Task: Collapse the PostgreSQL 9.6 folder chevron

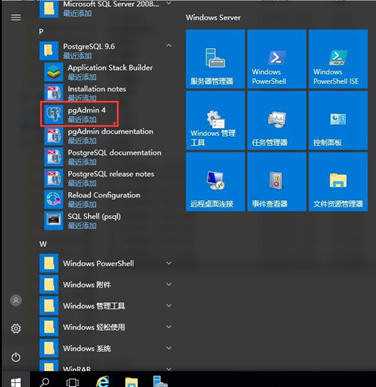Action: pos(169,46)
